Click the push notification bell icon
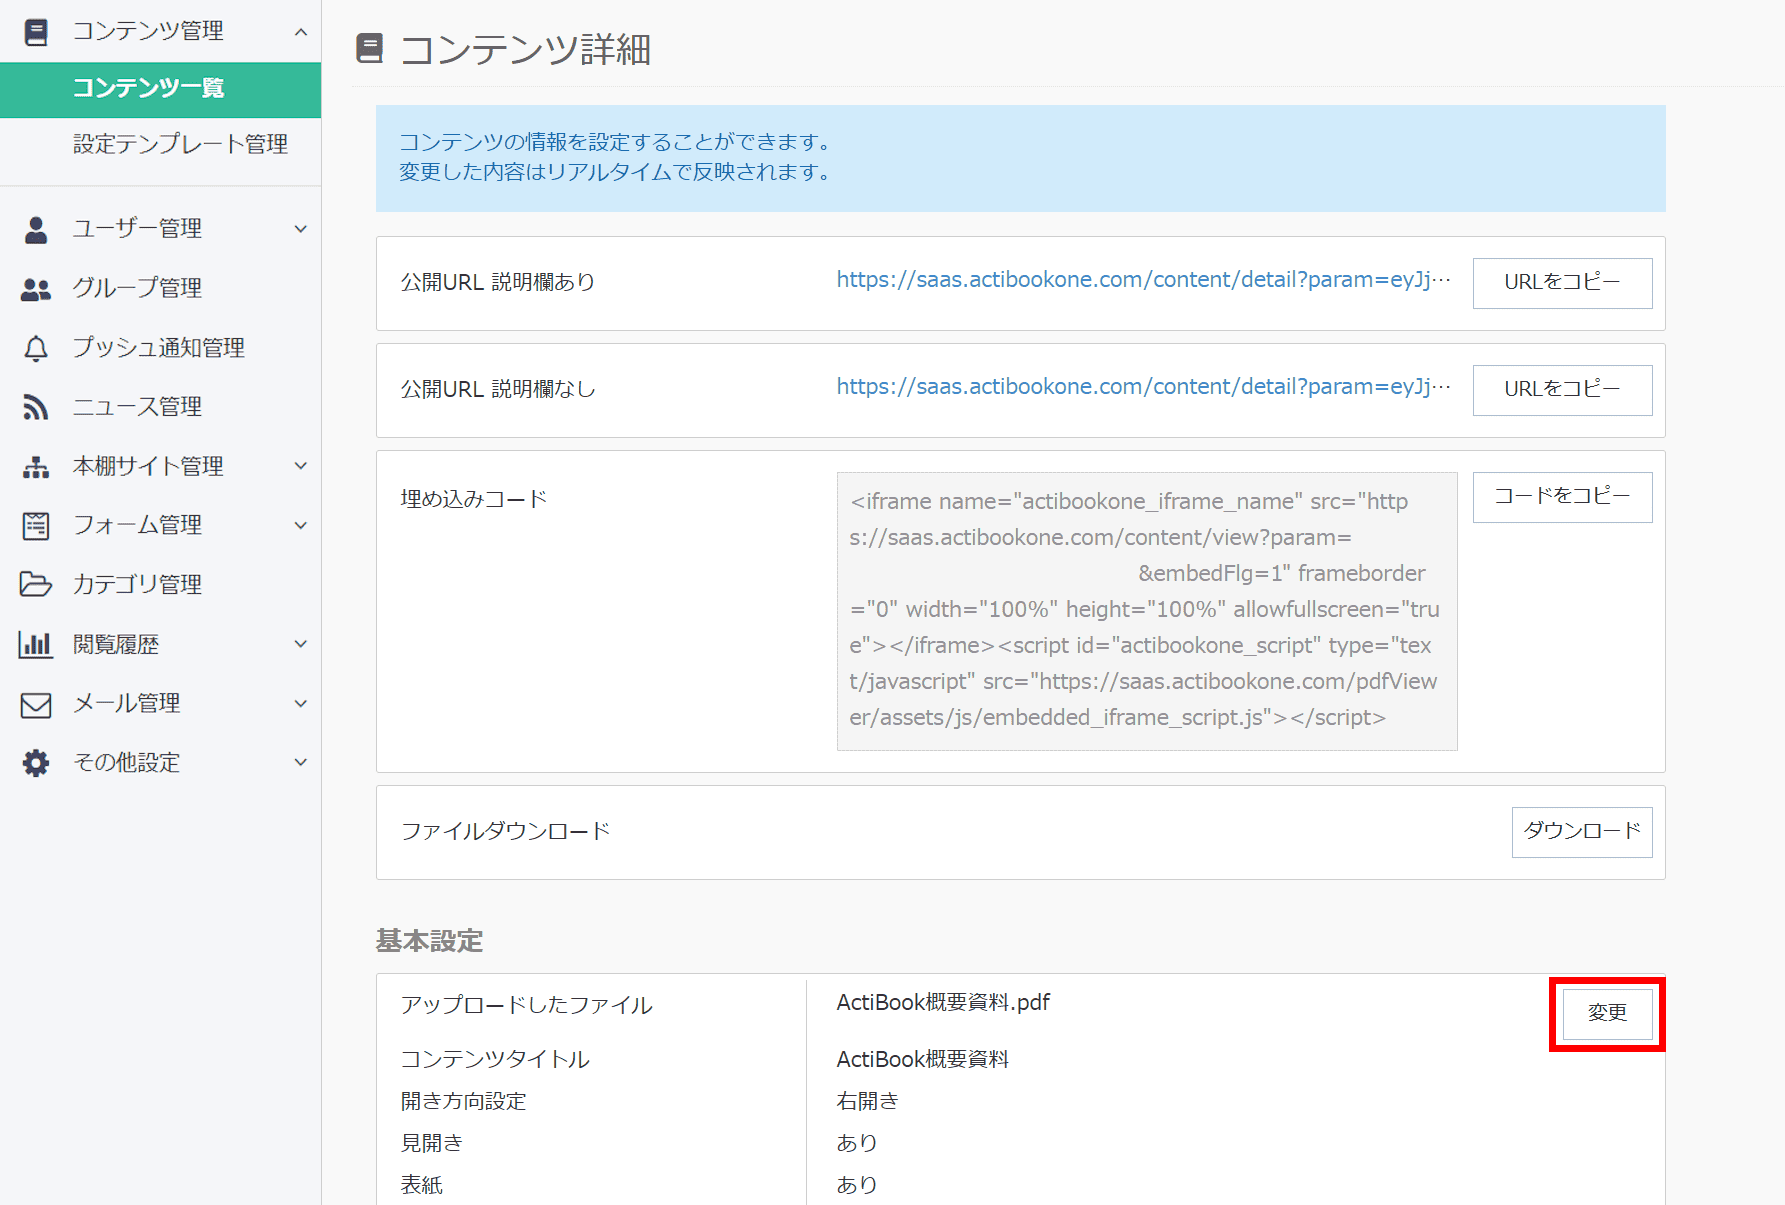The height and width of the screenshot is (1205, 1785). coord(36,348)
